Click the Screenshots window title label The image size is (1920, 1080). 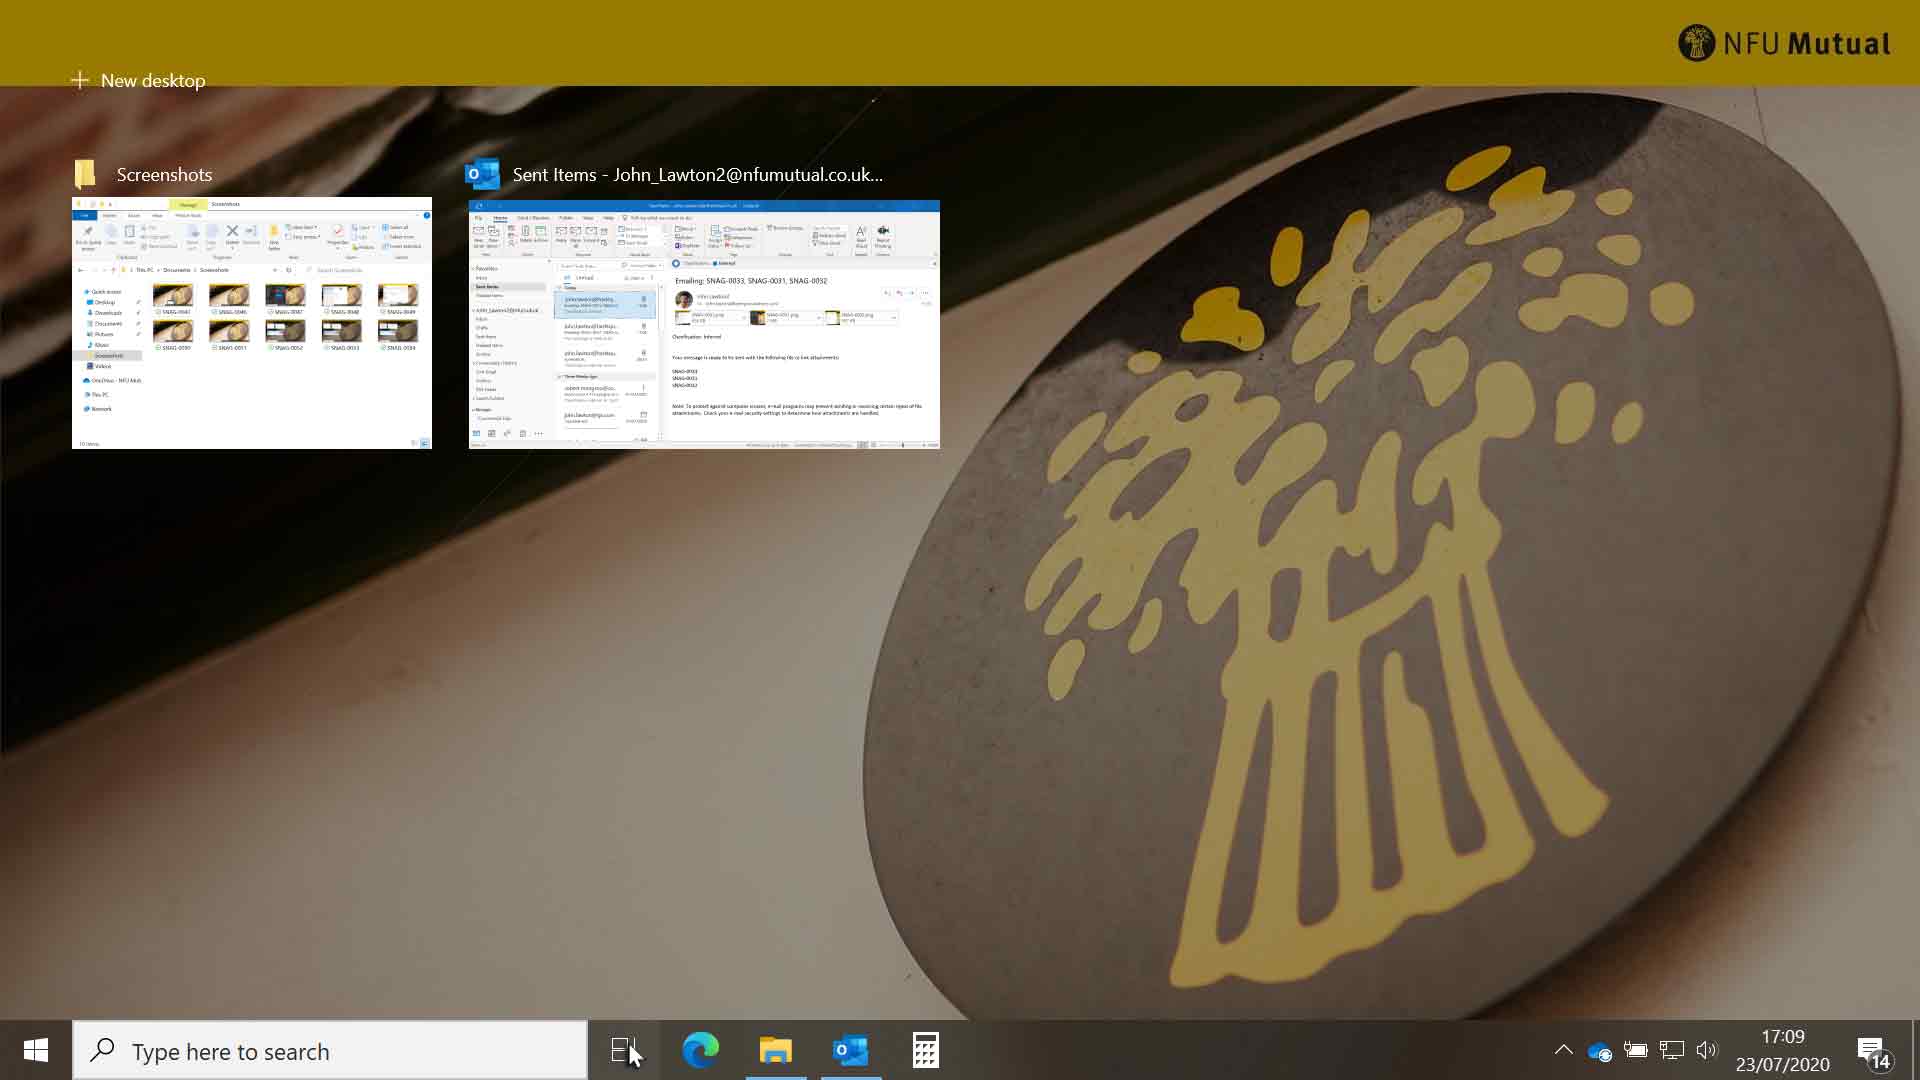click(164, 175)
